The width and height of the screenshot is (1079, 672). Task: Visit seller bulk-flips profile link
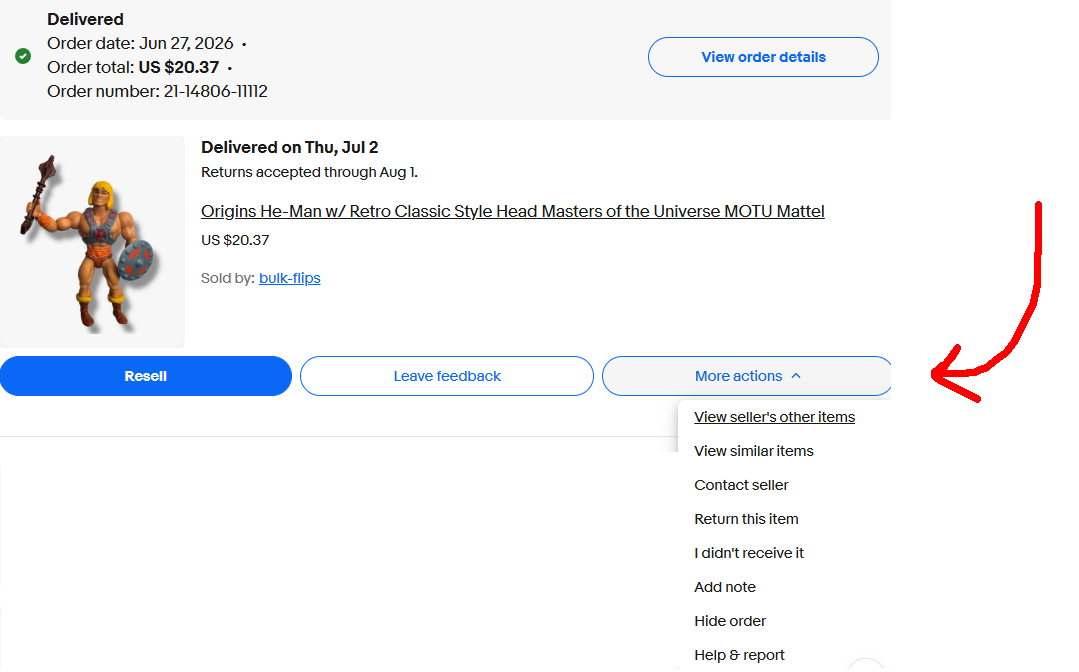coord(290,278)
